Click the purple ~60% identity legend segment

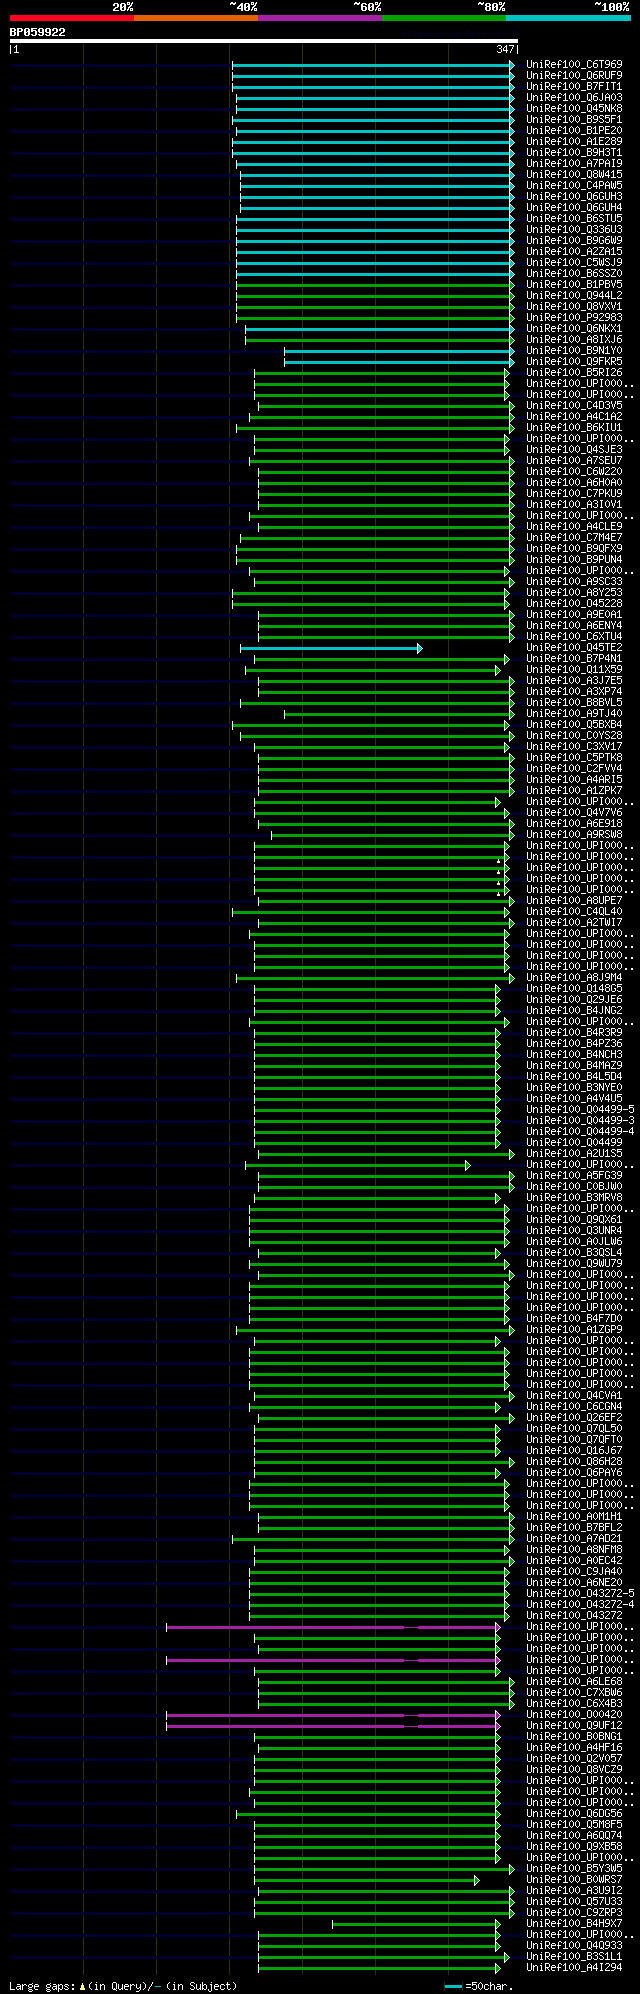click(x=320, y=18)
